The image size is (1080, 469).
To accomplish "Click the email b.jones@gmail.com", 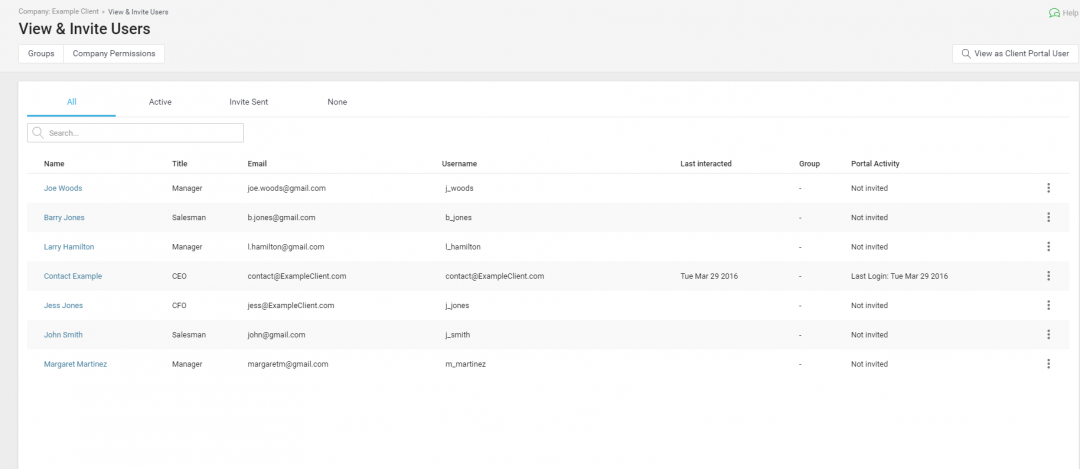I will (x=282, y=217).
